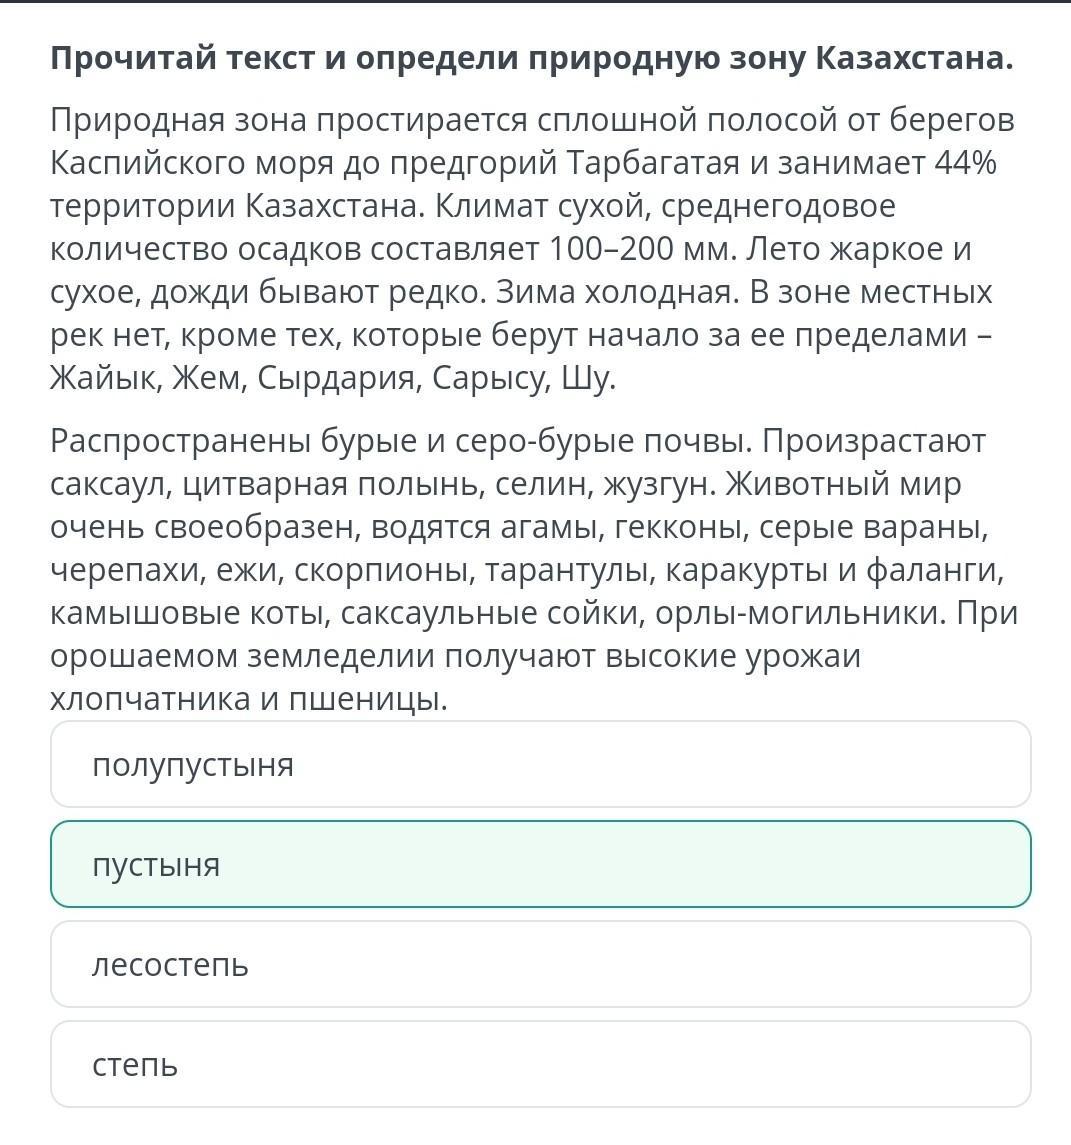Pick the «лесостепь» answer option
This screenshot has height=1145, width=1071.
pos(540,964)
